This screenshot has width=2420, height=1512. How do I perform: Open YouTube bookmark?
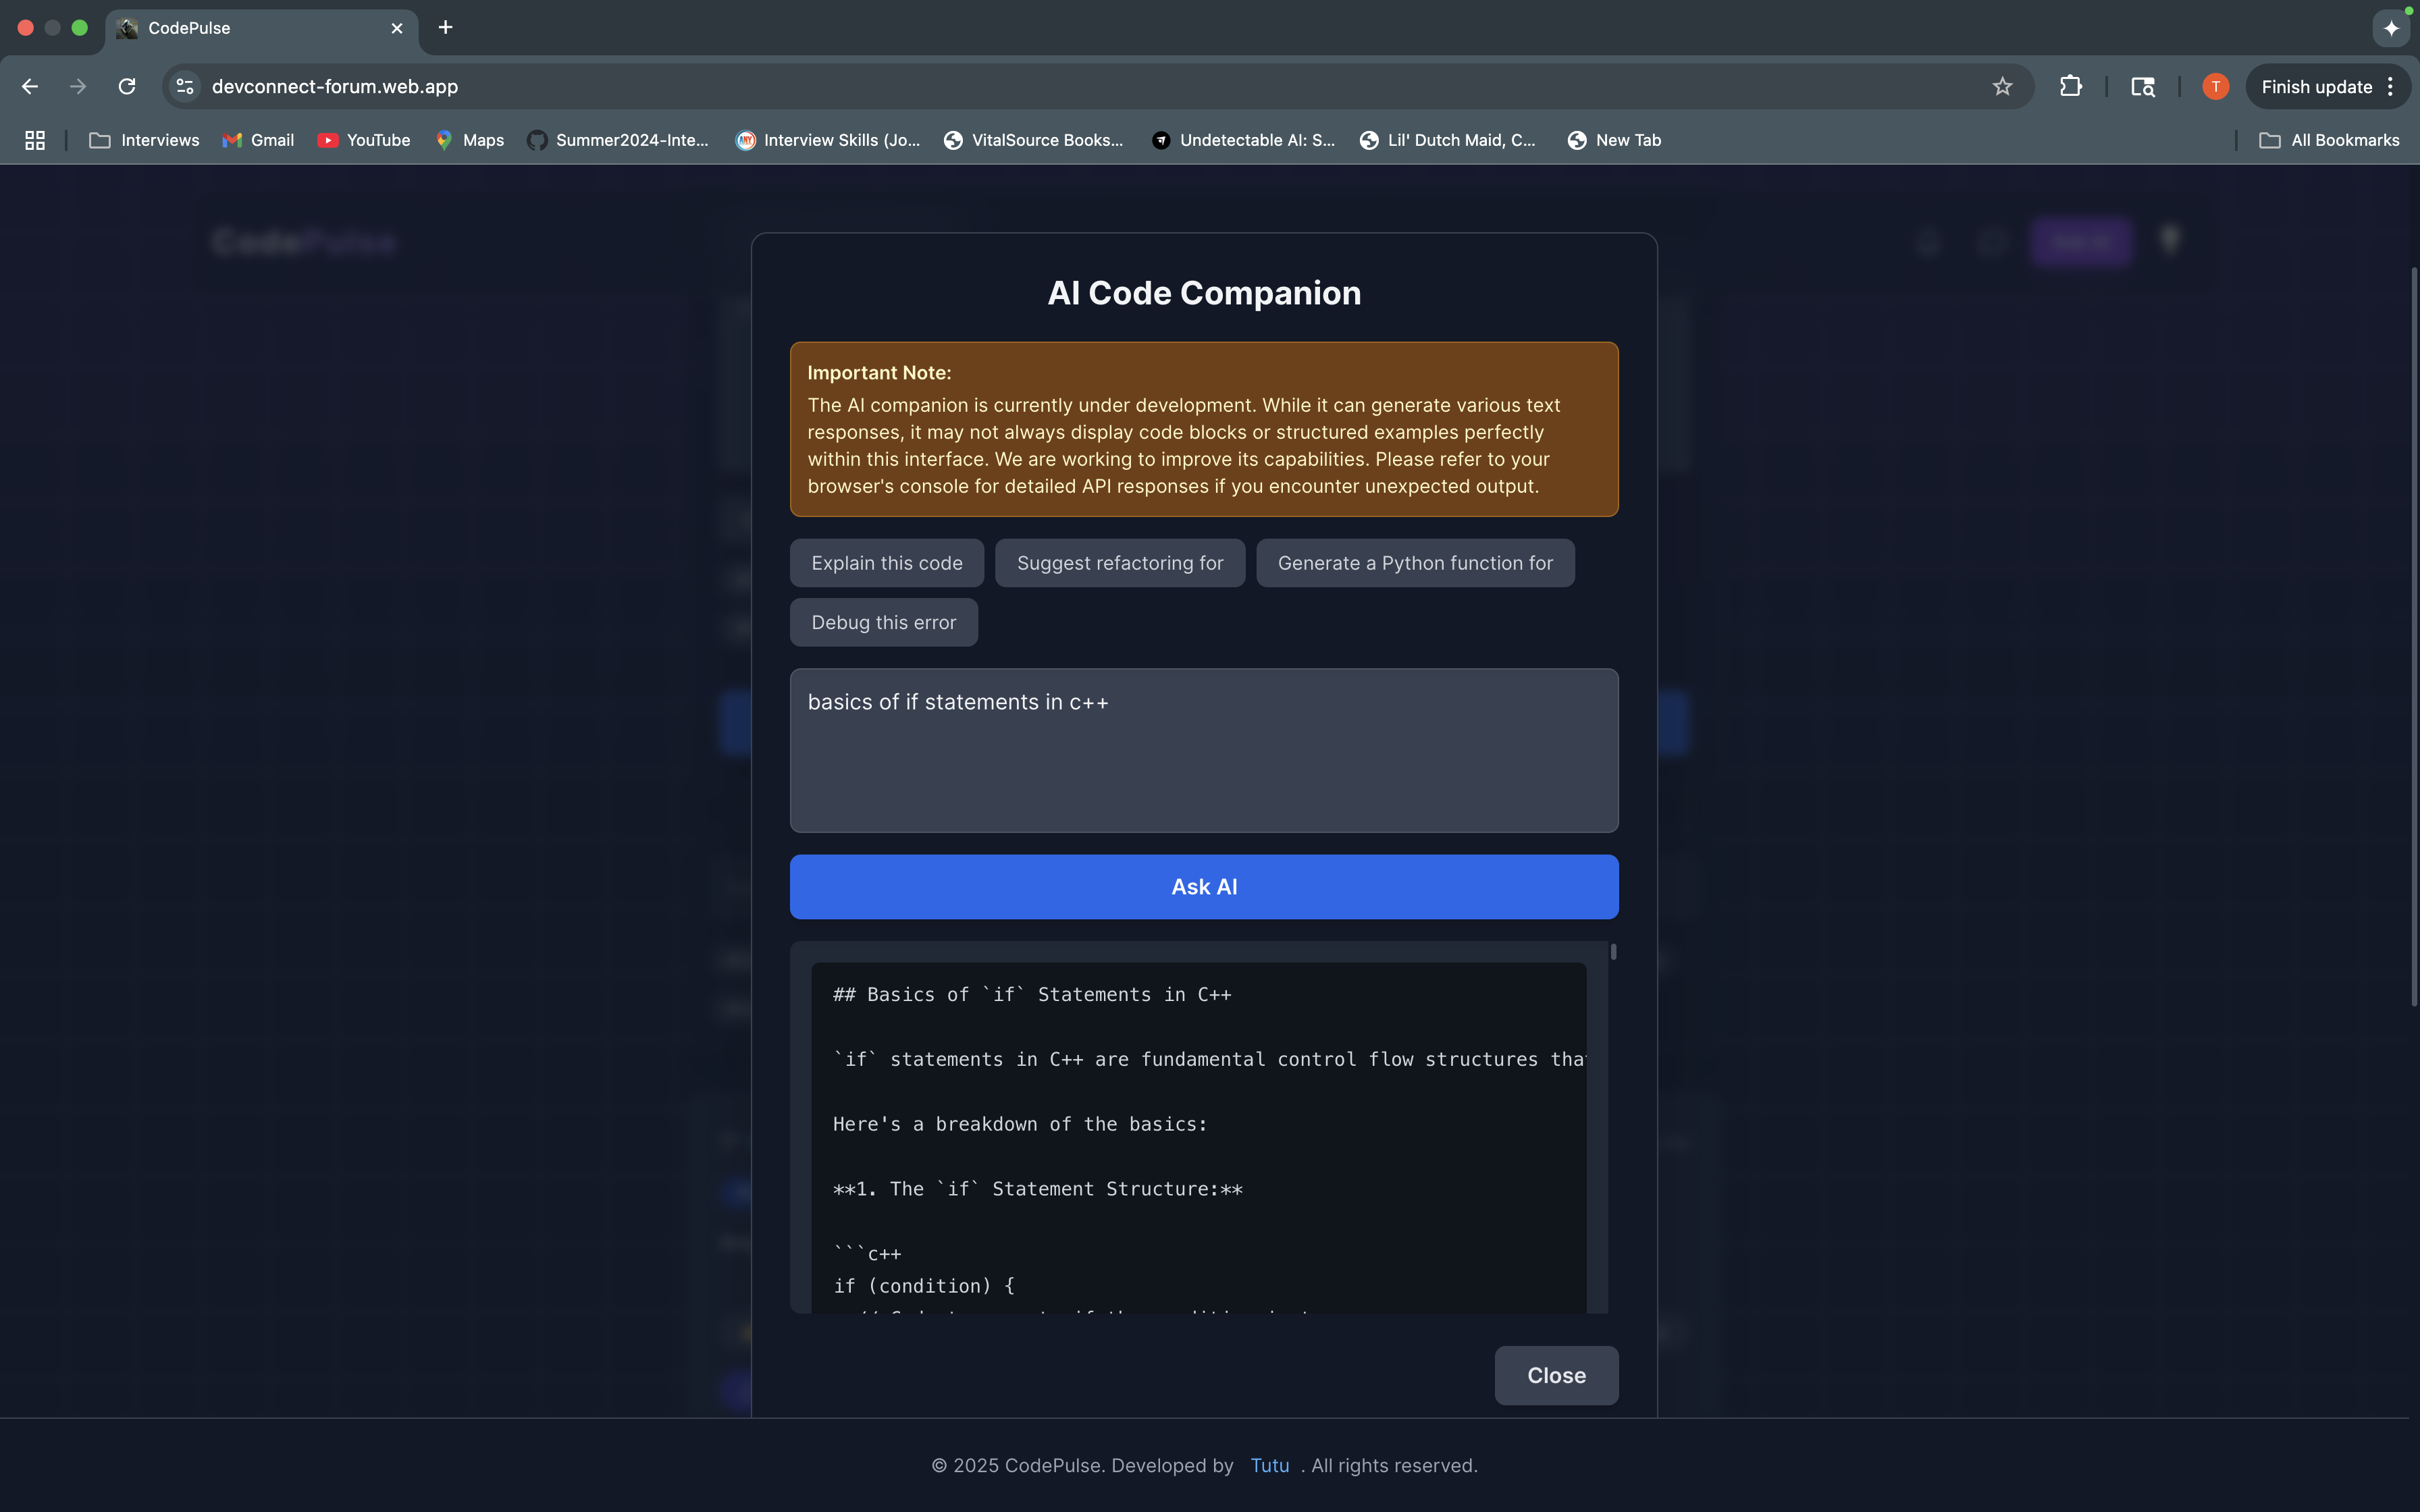[364, 140]
